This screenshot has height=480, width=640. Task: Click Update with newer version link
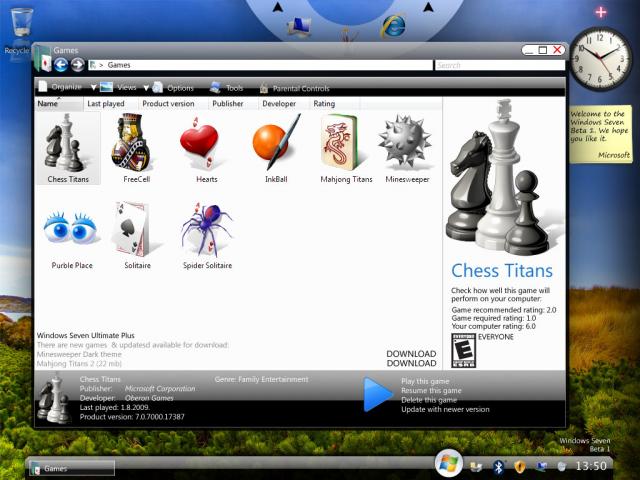(x=445, y=409)
